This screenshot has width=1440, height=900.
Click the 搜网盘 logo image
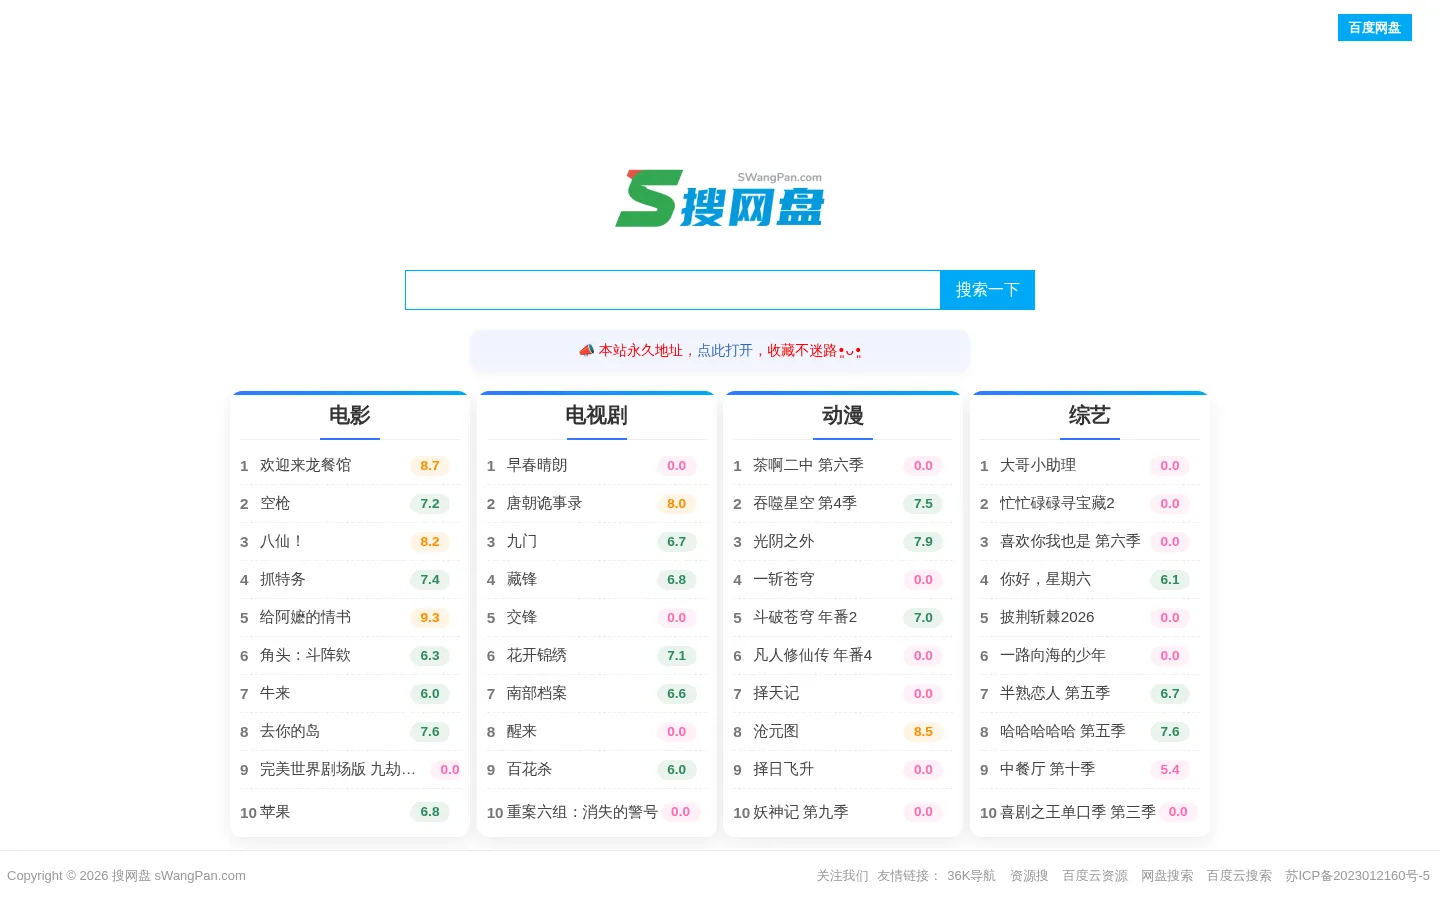[x=720, y=198]
